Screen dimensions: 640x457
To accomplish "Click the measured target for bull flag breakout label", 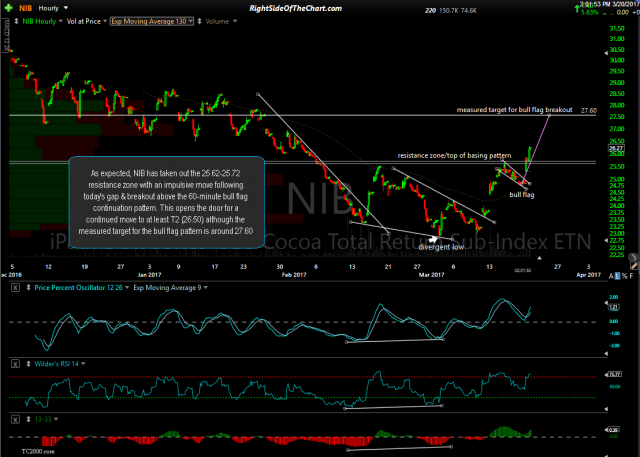I will coord(514,110).
